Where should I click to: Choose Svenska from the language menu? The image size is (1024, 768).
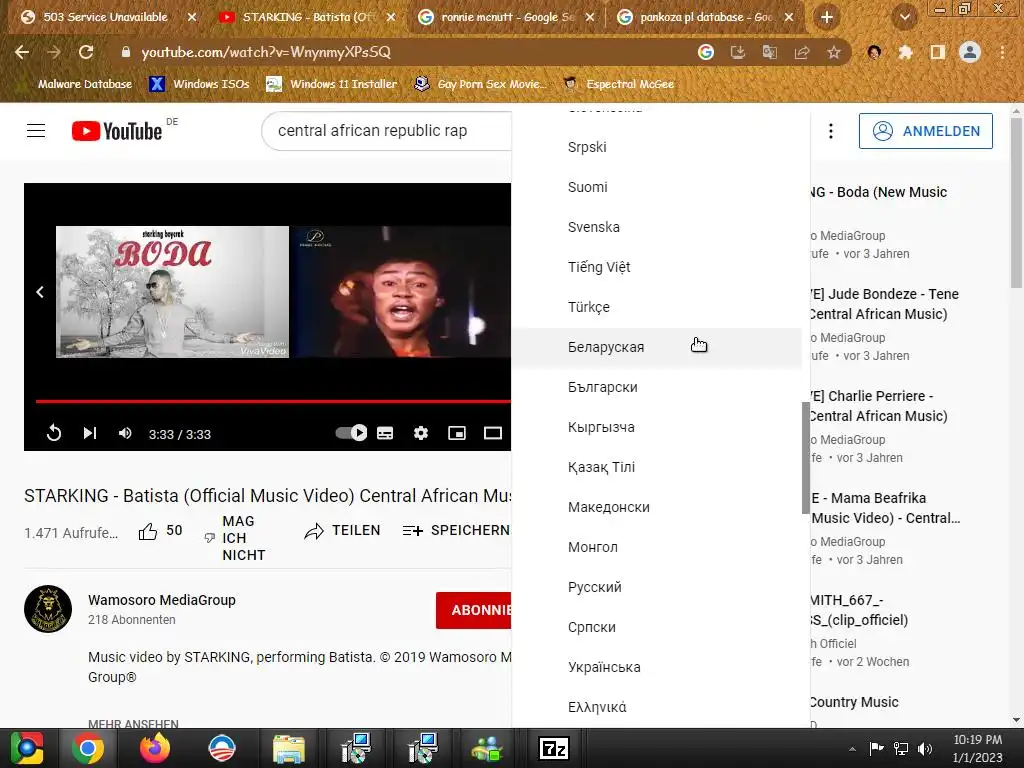tap(656, 227)
